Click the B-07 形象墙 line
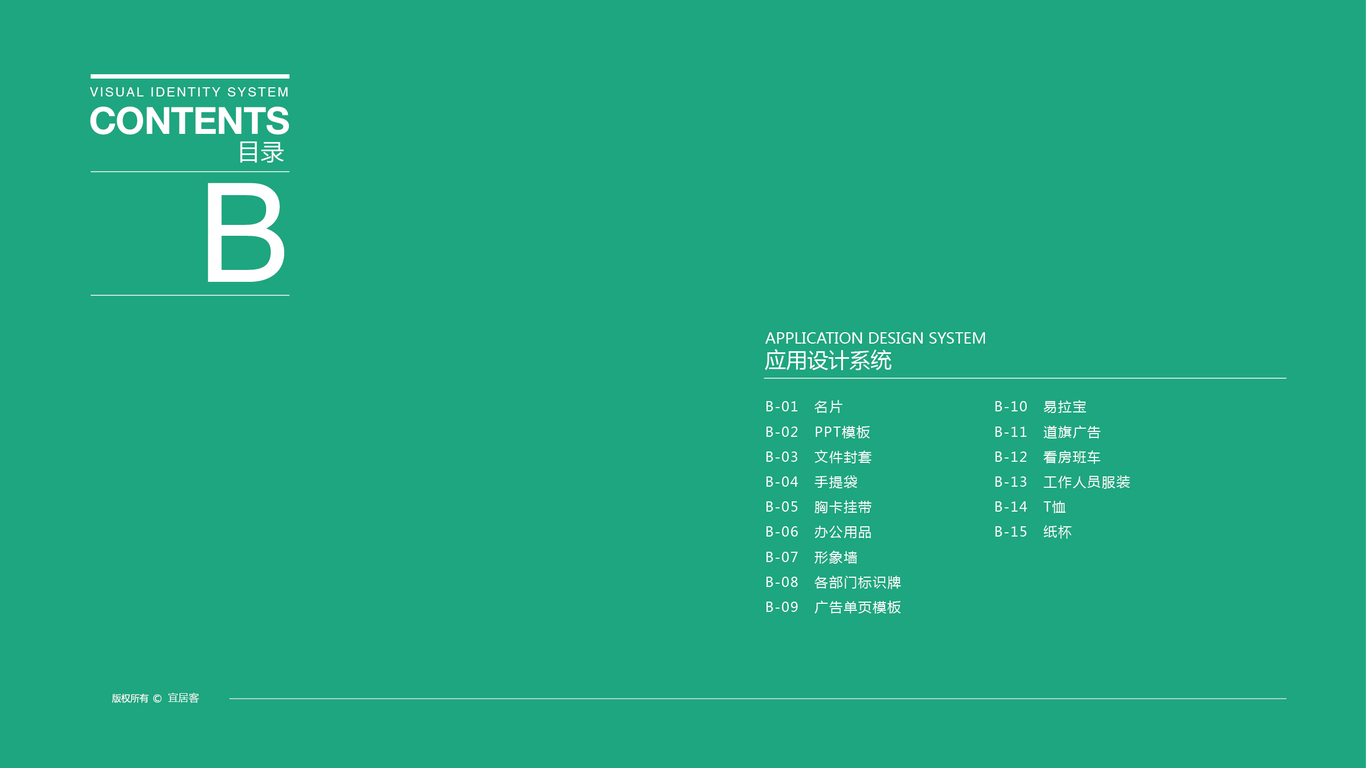This screenshot has width=1366, height=768. [x=811, y=557]
